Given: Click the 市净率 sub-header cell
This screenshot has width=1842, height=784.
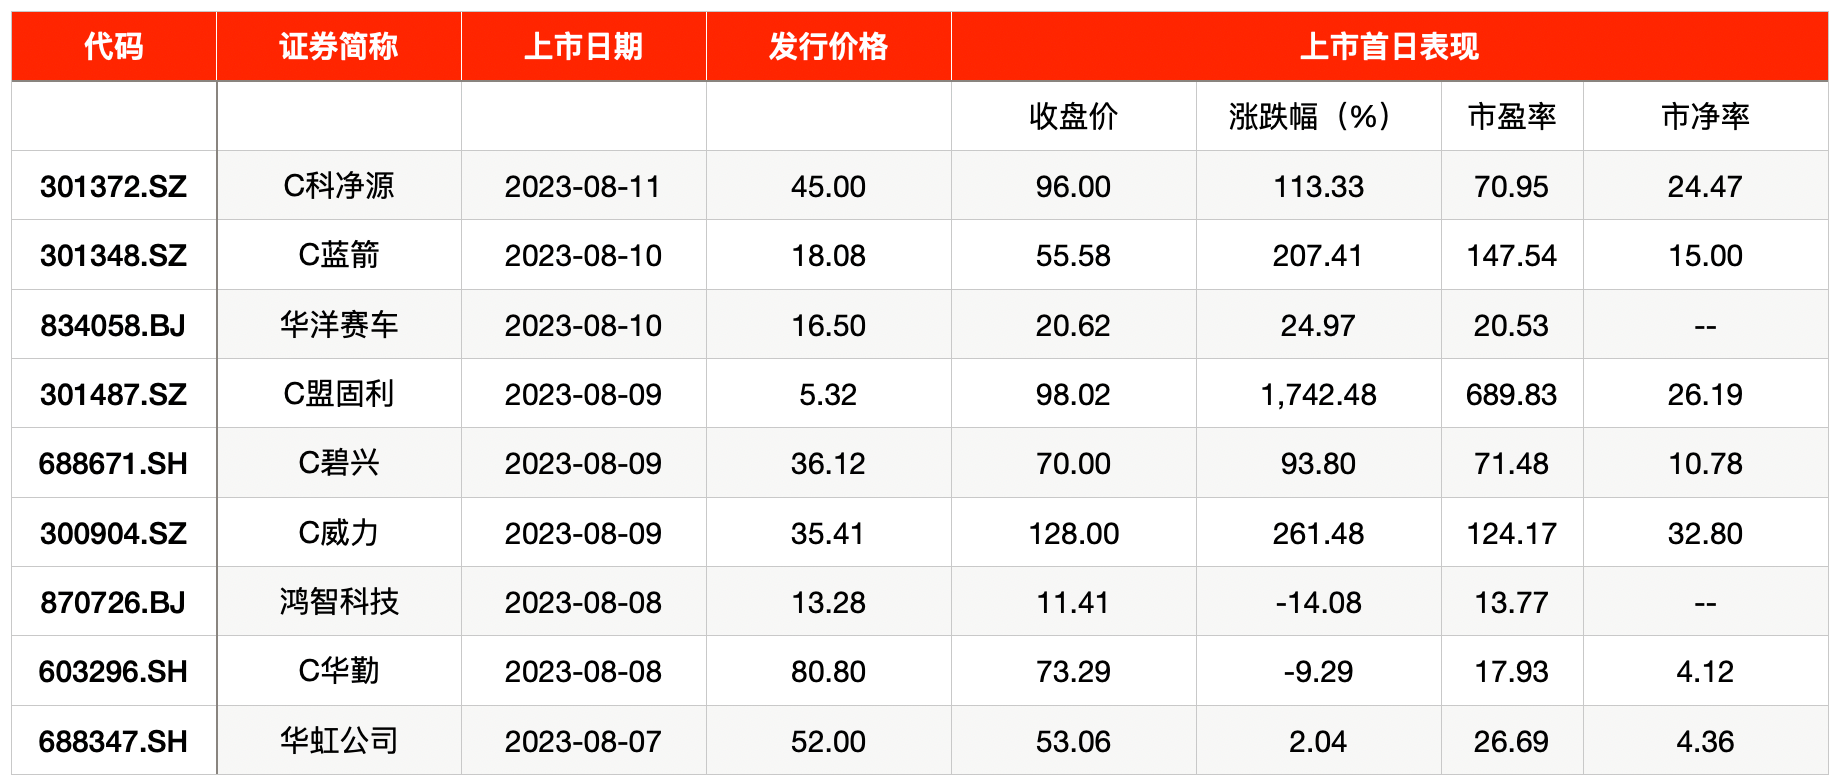Looking at the screenshot, I should 1705,116.
